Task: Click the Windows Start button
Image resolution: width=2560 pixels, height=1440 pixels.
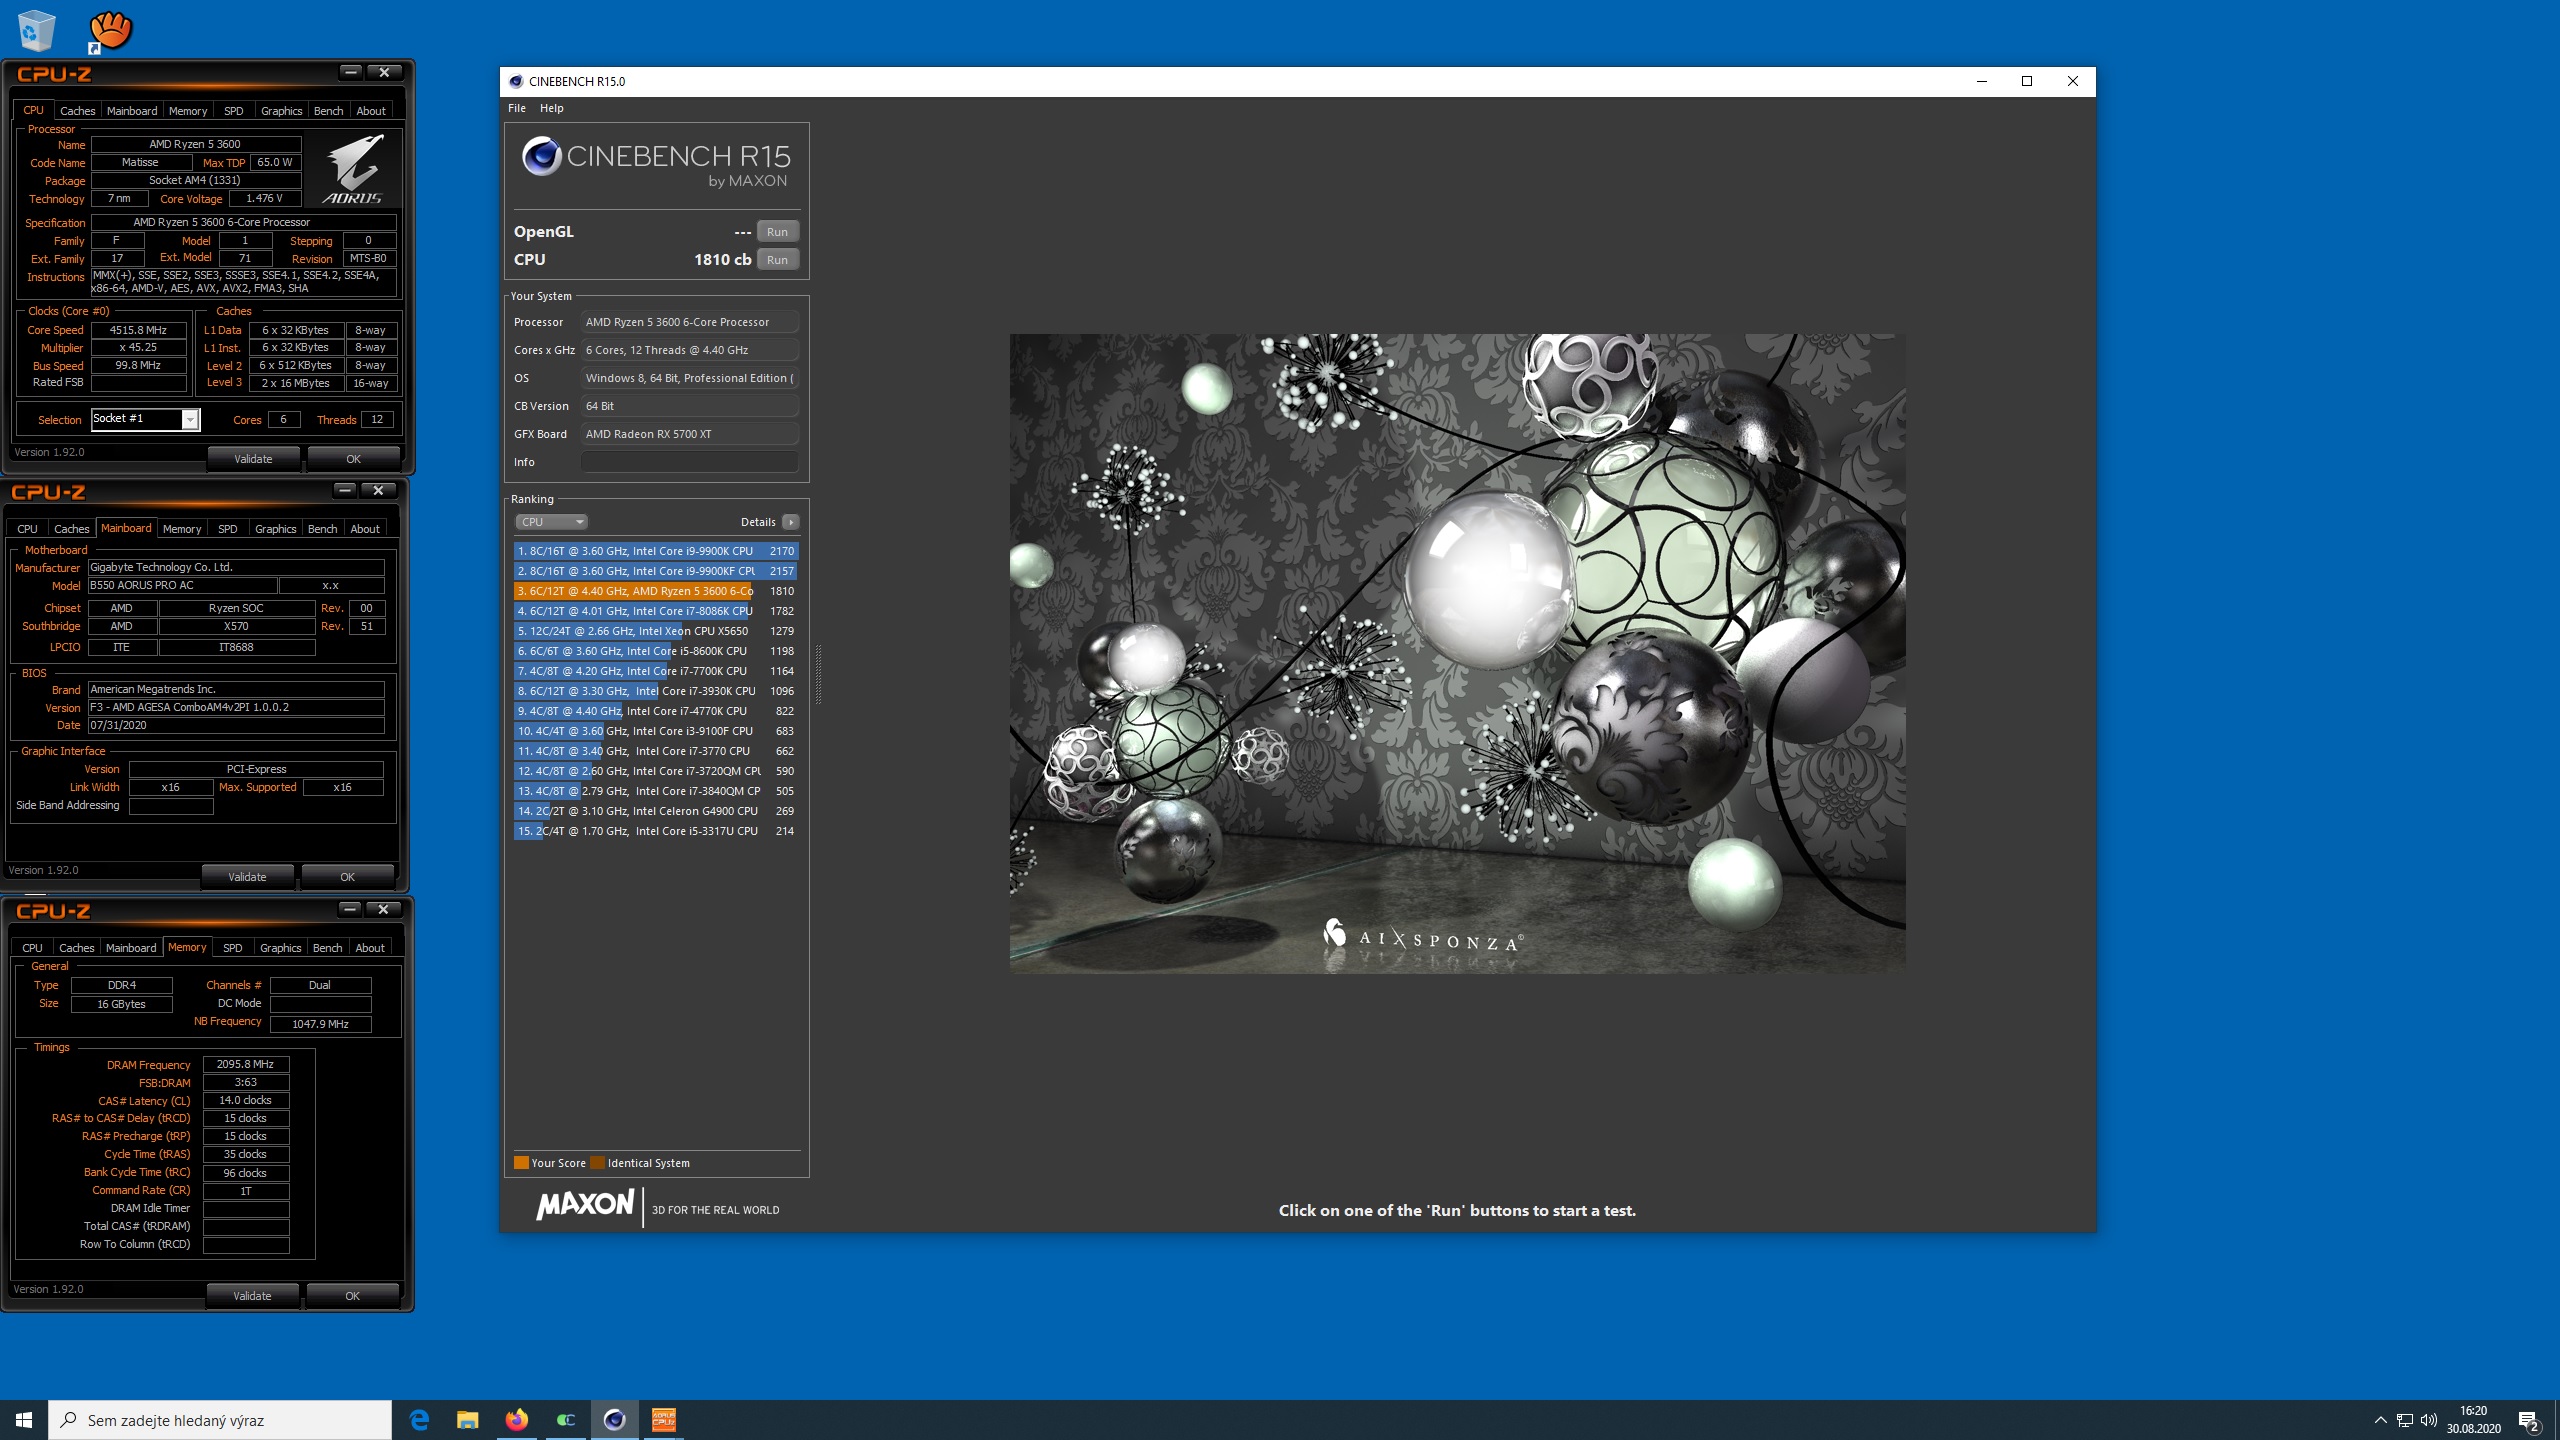Action: coord(24,1419)
